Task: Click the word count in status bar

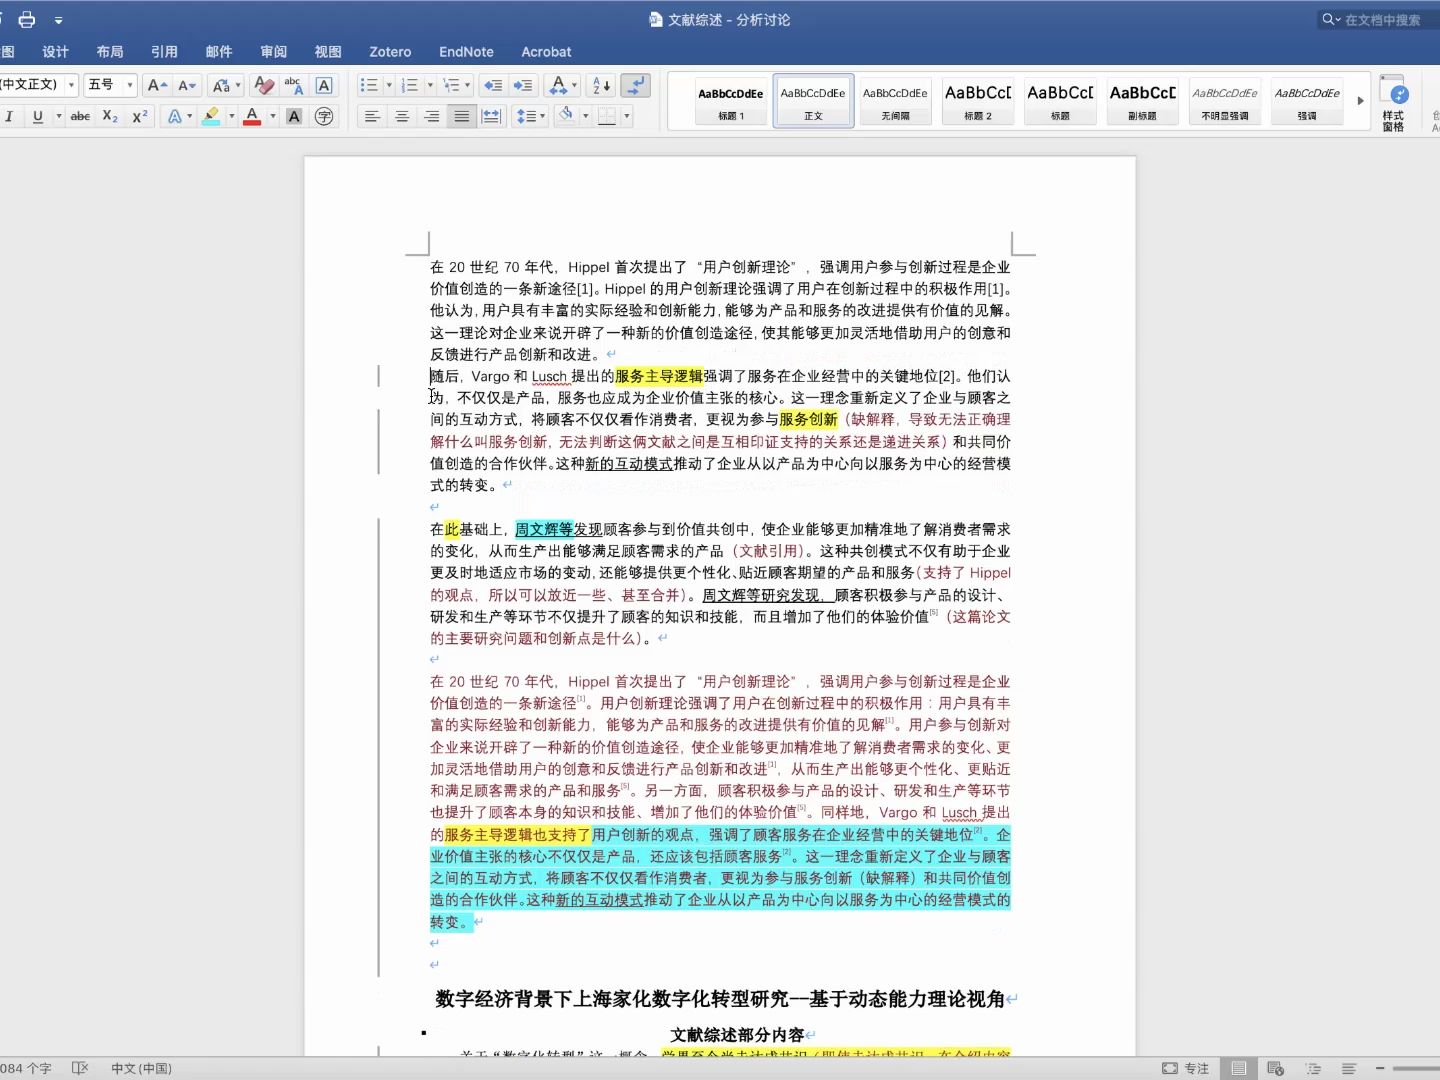Action: pyautogui.click(x=26, y=1068)
